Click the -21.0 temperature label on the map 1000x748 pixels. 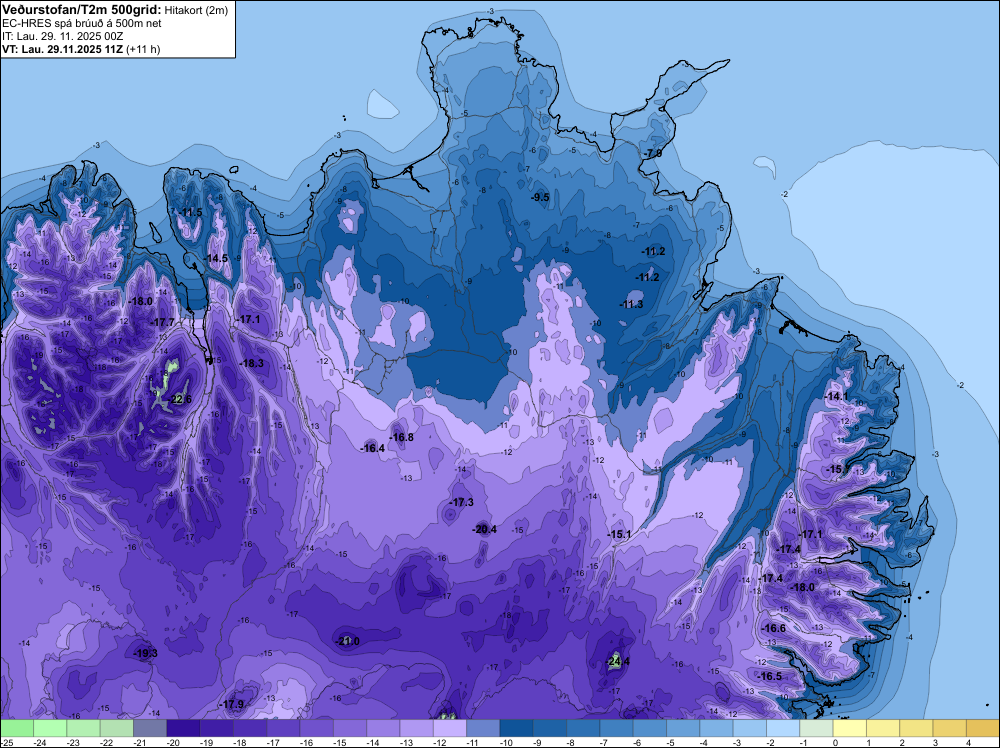[348, 641]
